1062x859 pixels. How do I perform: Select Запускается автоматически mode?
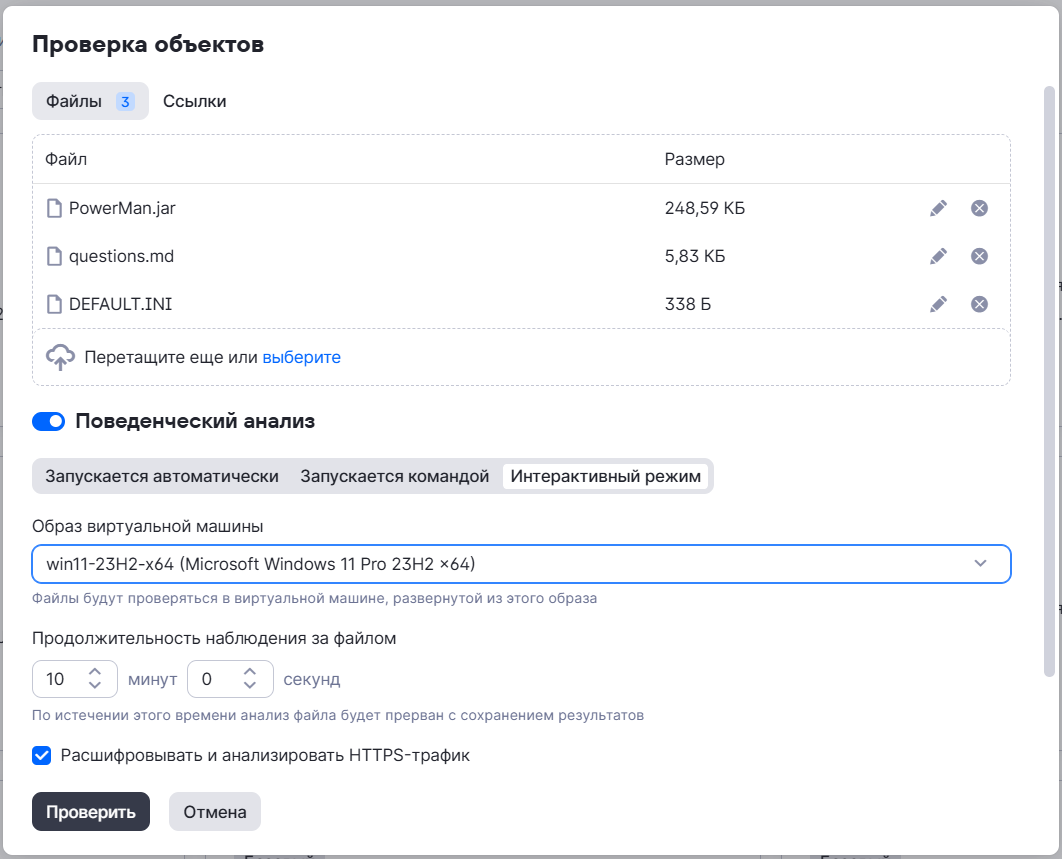click(162, 476)
